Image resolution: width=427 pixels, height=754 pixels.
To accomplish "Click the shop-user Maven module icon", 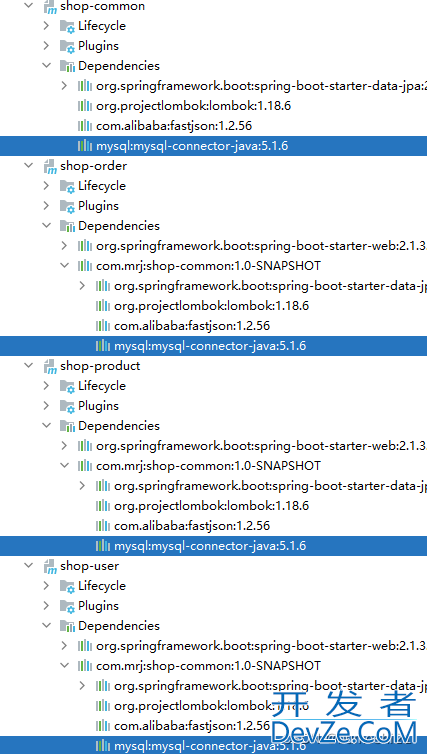I will (50, 566).
